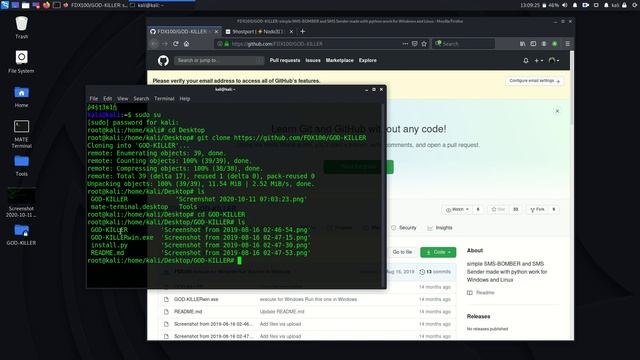Expand GitHub plus create-new dropdown
640x360 pixels.
click(539, 60)
